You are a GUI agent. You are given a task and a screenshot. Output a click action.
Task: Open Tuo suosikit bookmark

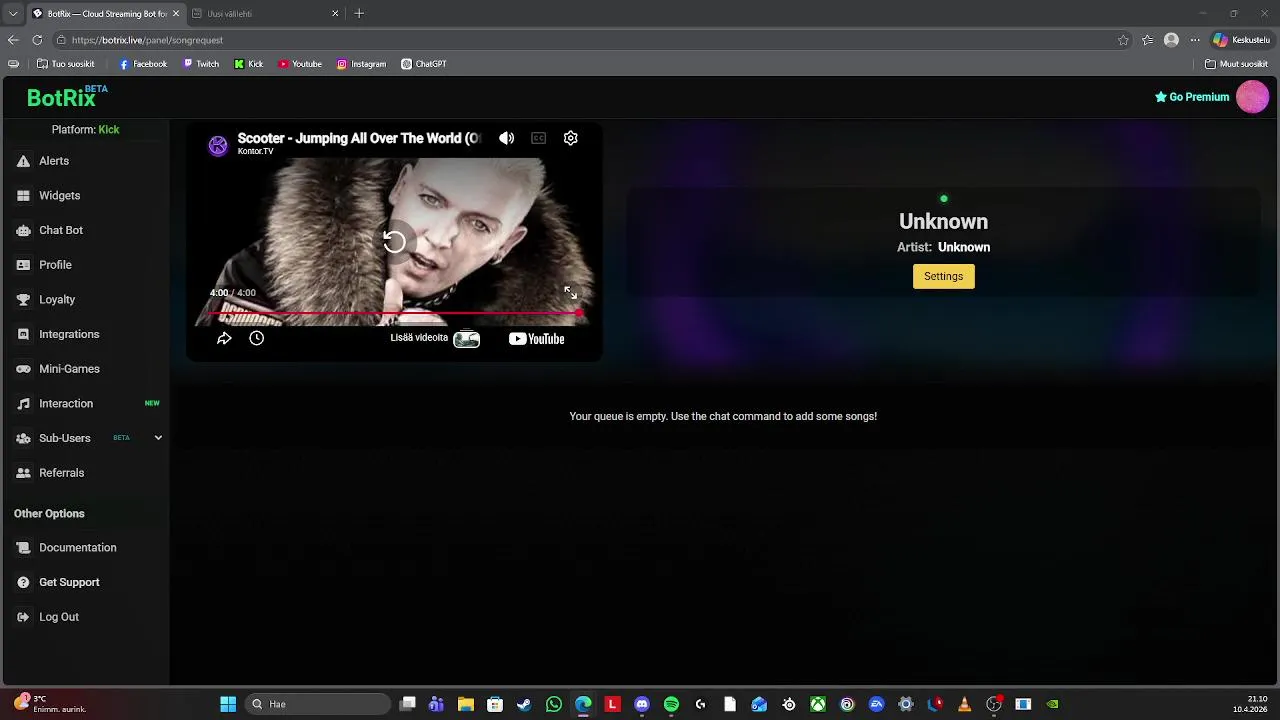point(66,64)
